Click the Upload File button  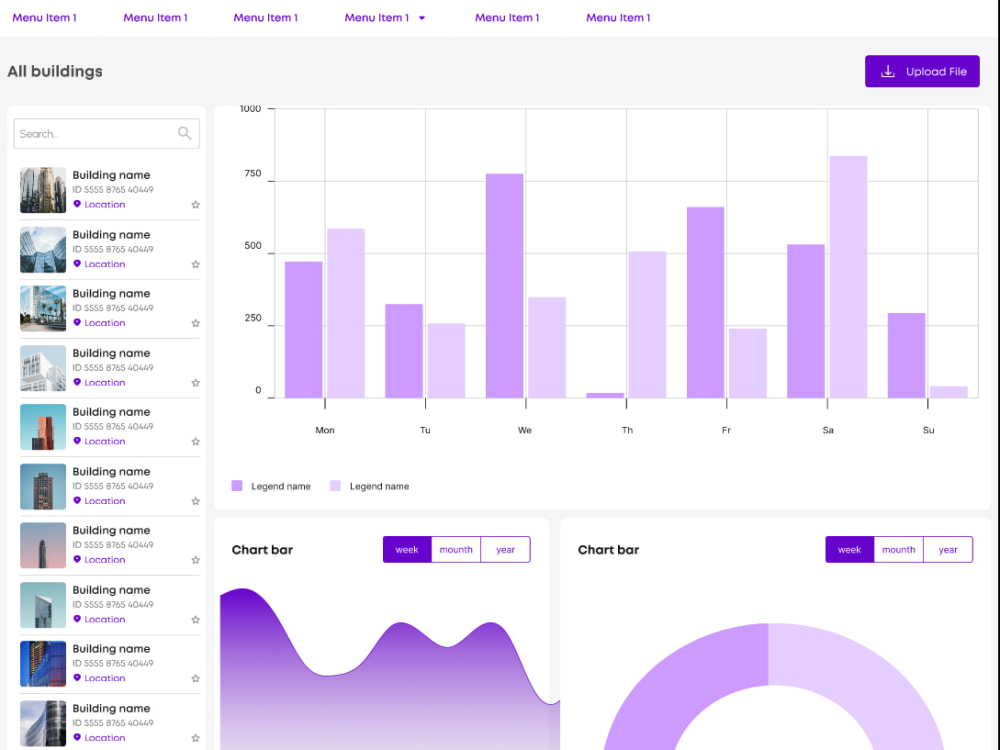922,71
